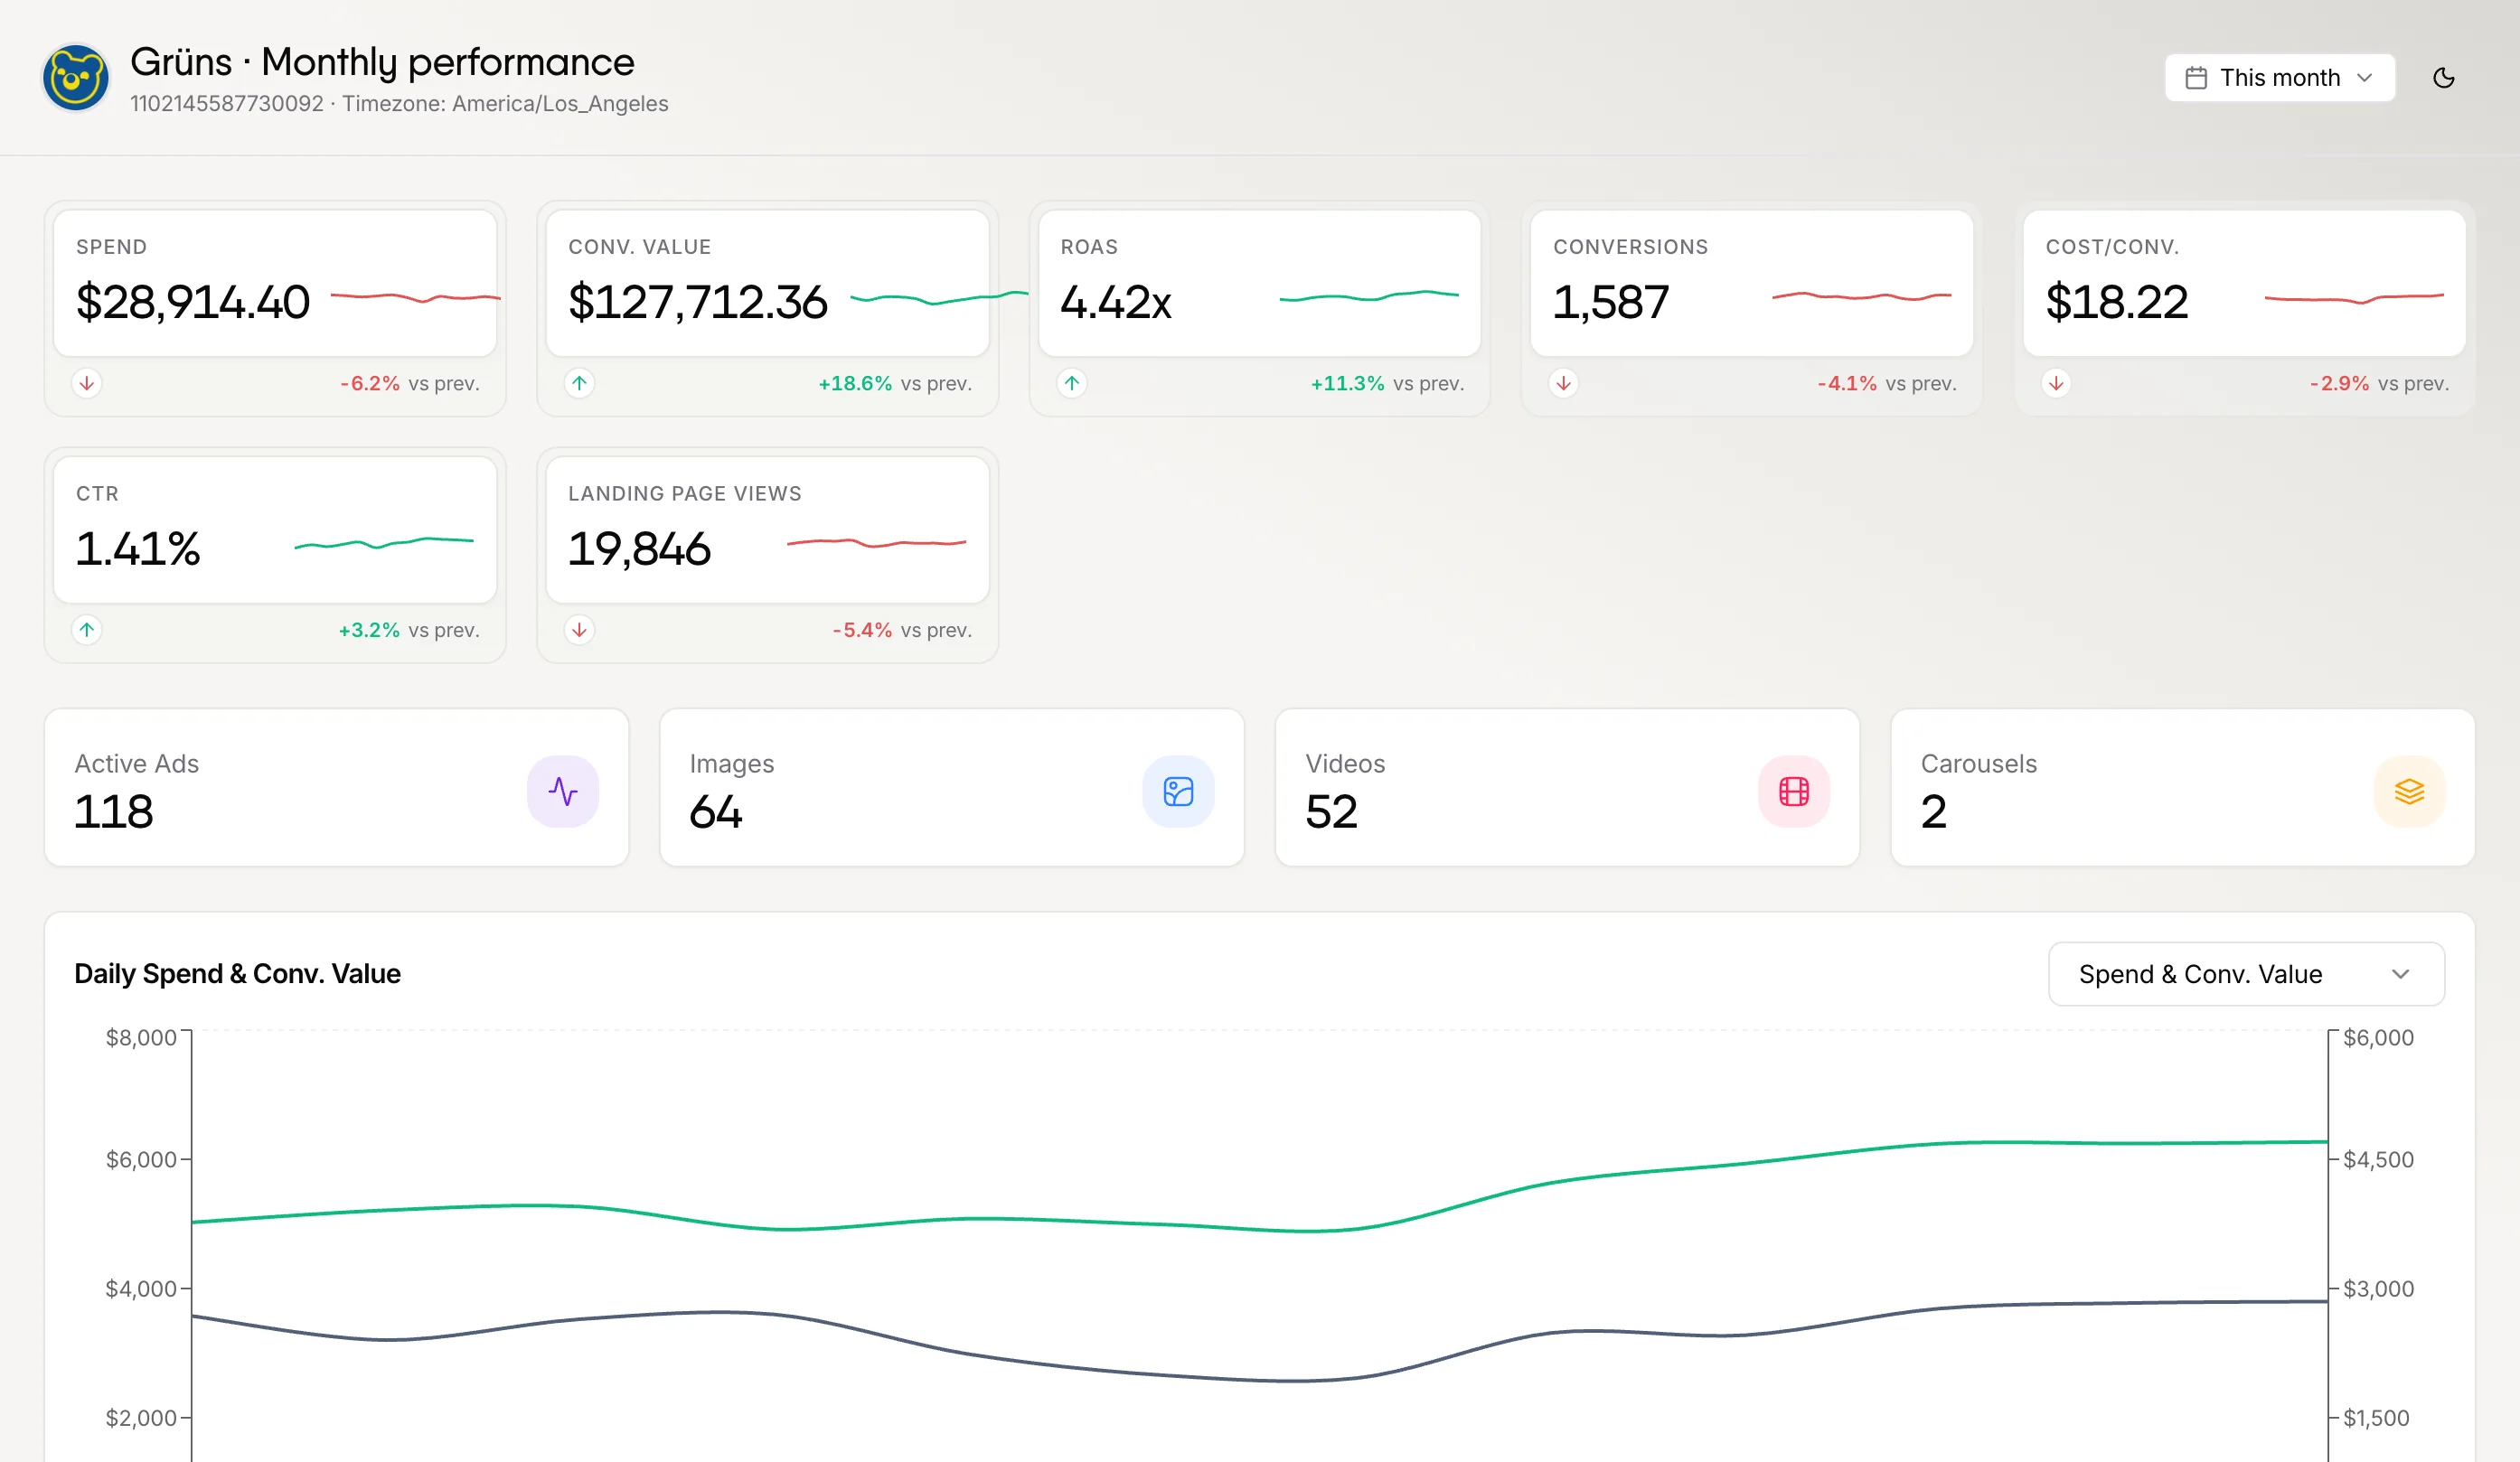2520x1462 pixels.
Task: Select the 1,587 conversions value
Action: click(x=1610, y=302)
